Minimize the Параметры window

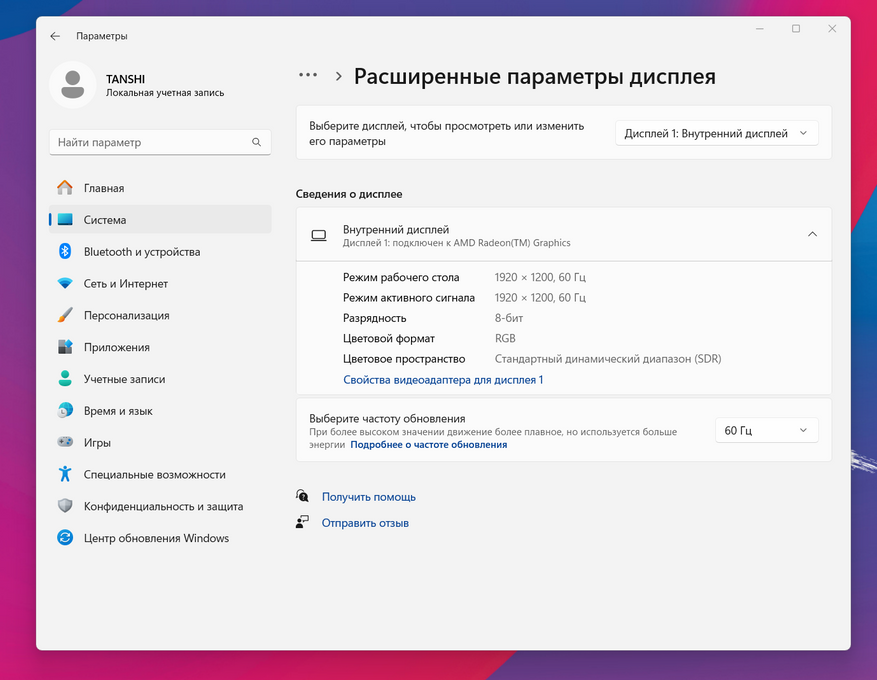pyautogui.click(x=760, y=29)
